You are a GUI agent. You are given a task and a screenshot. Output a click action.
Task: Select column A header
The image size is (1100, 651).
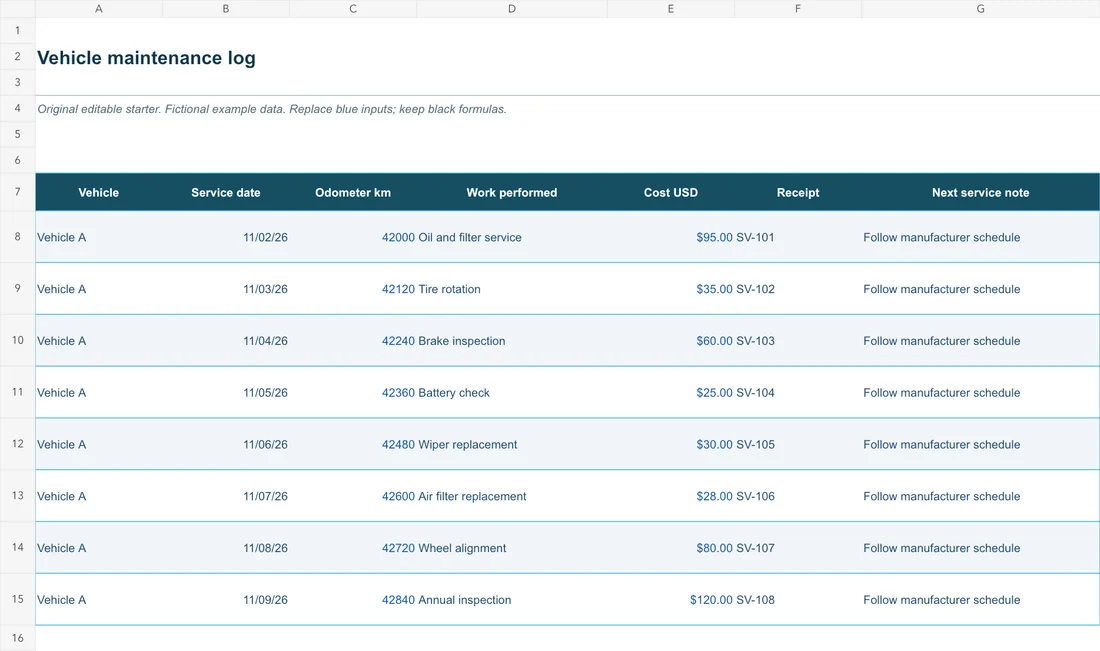coord(99,8)
